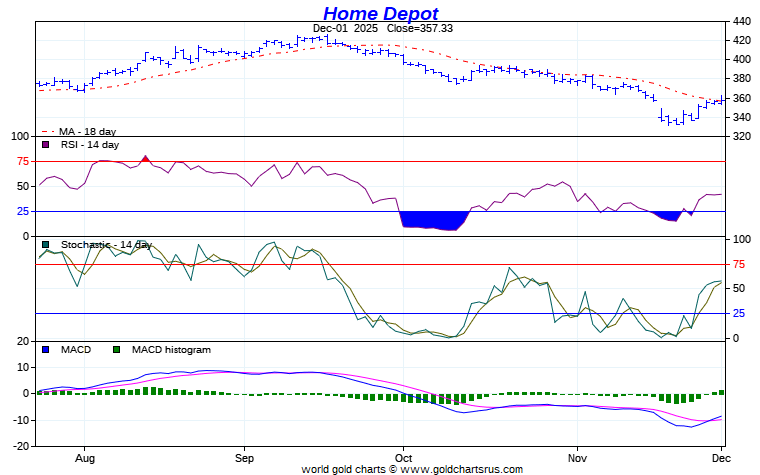The image size is (760, 475).
Task: Click the Oct month label
Action: click(x=403, y=458)
